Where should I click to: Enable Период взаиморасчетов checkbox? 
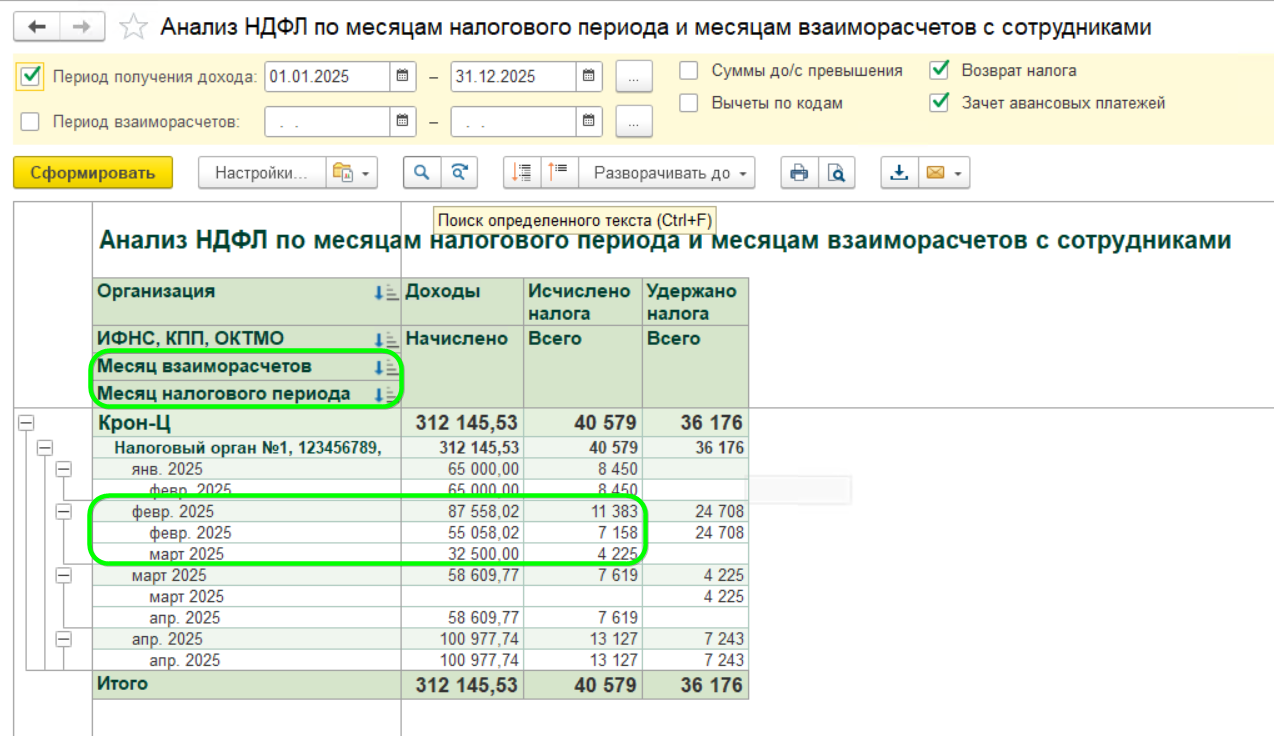pyautogui.click(x=31, y=122)
